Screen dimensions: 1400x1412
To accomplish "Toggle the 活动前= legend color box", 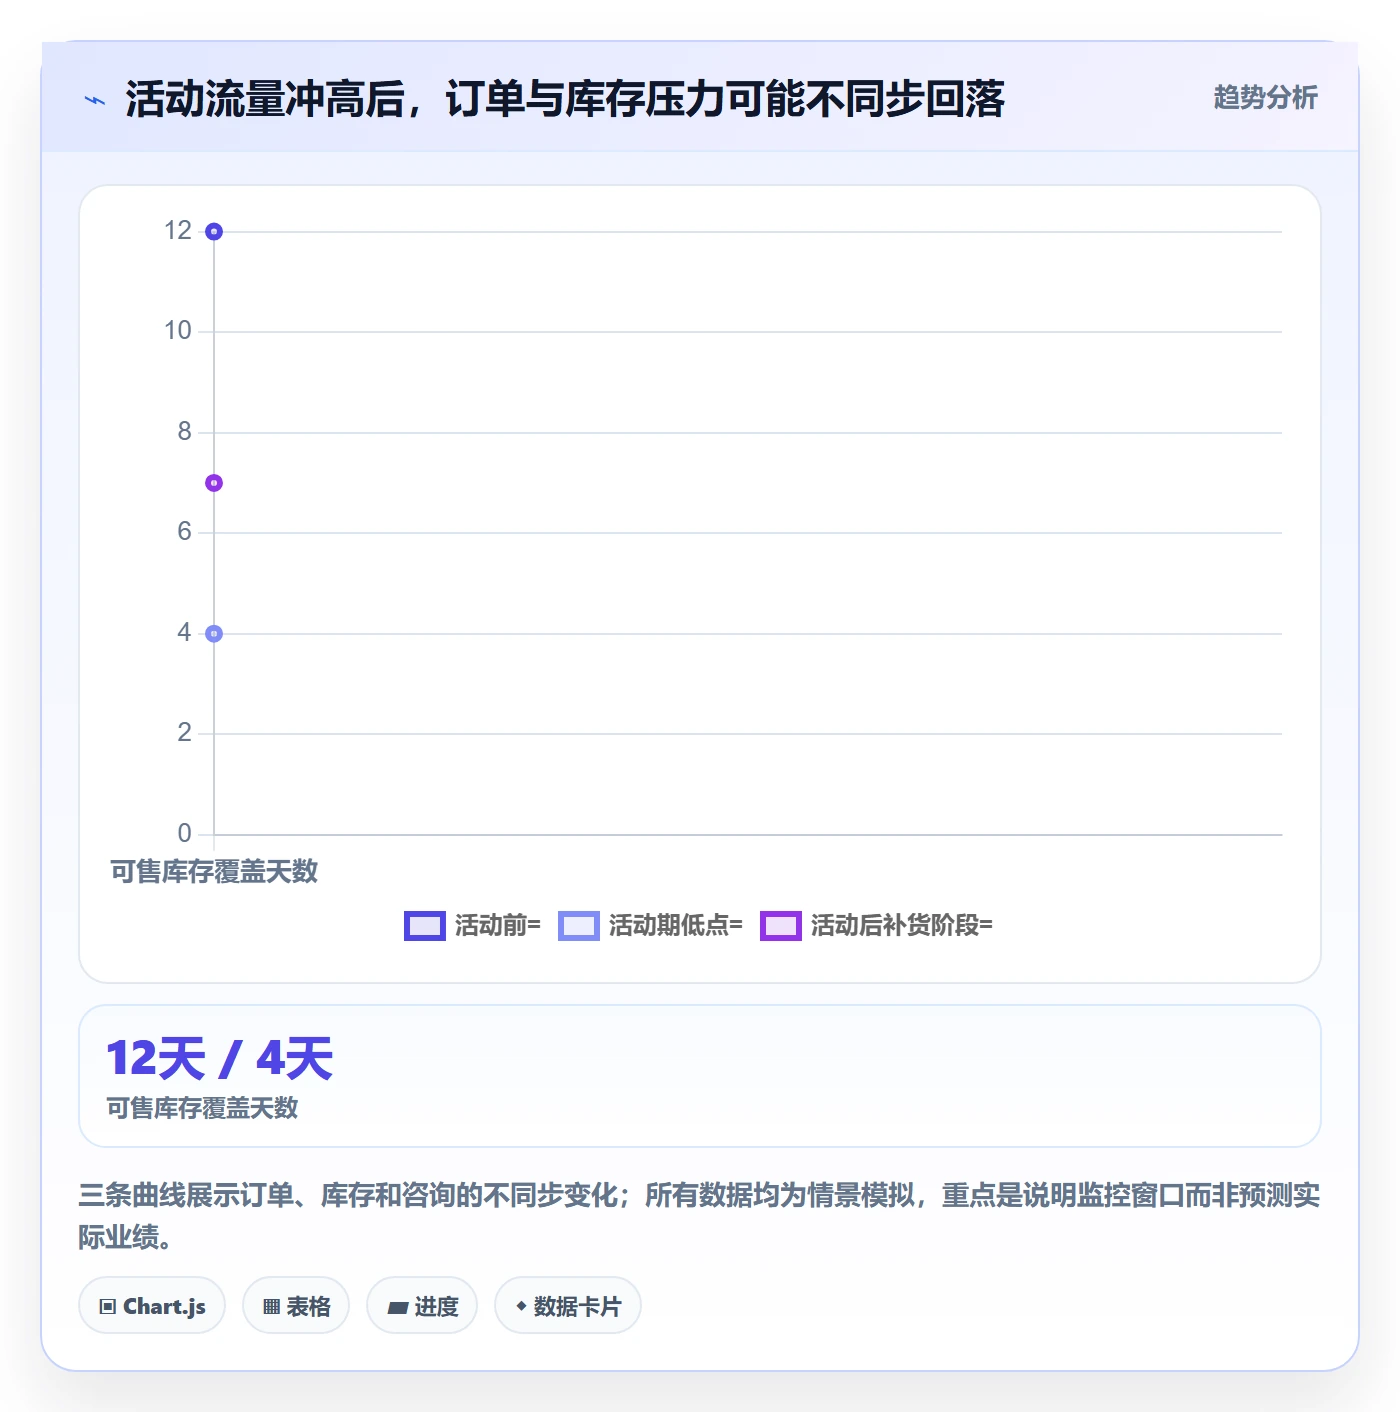I will pyautogui.click(x=424, y=926).
